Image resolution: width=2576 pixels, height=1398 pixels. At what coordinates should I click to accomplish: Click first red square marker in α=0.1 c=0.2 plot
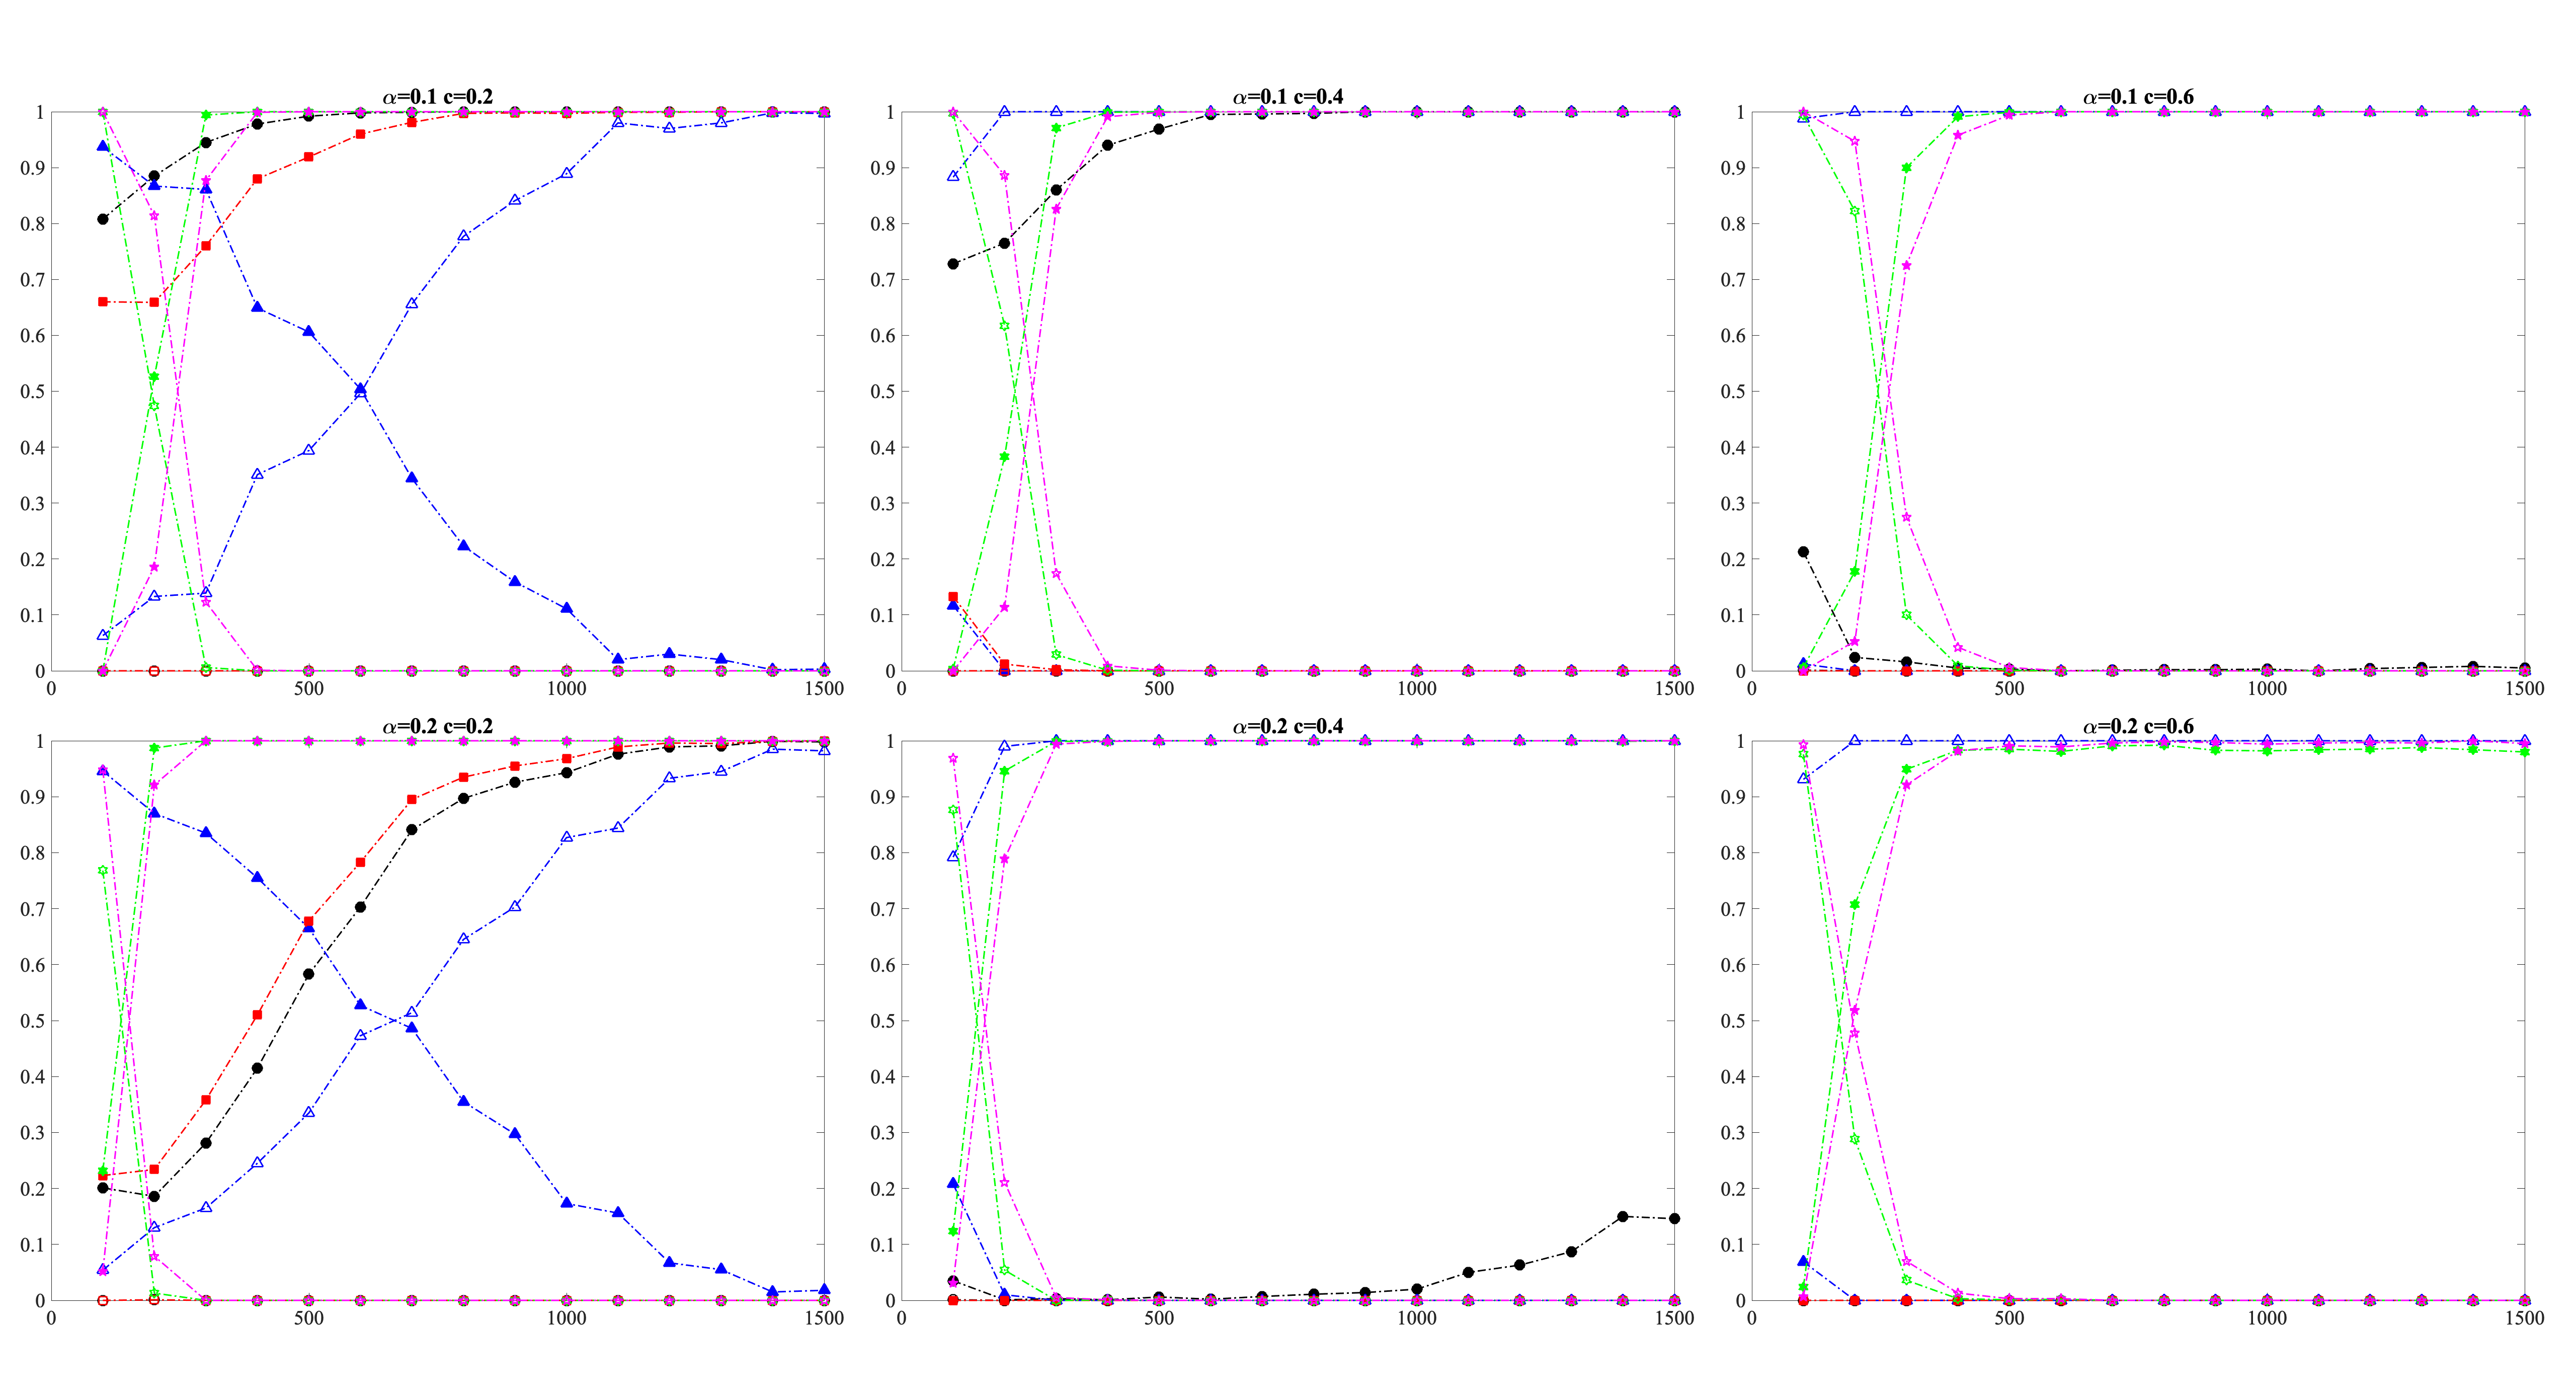click(103, 301)
